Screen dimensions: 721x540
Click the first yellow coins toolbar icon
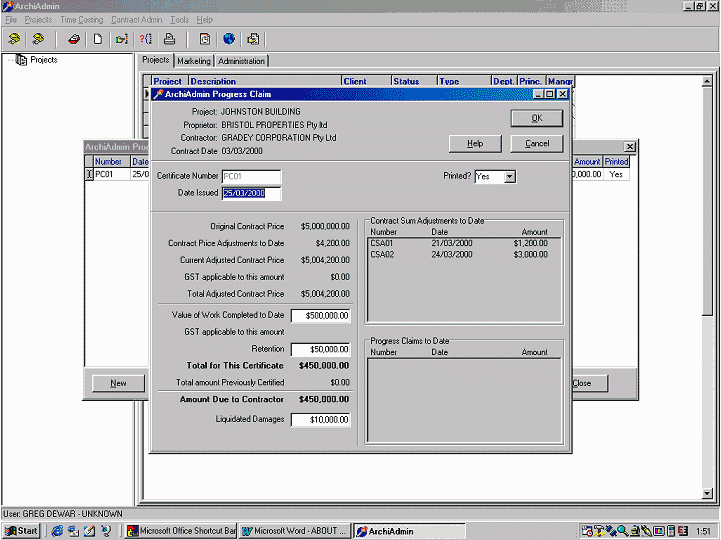pos(14,39)
